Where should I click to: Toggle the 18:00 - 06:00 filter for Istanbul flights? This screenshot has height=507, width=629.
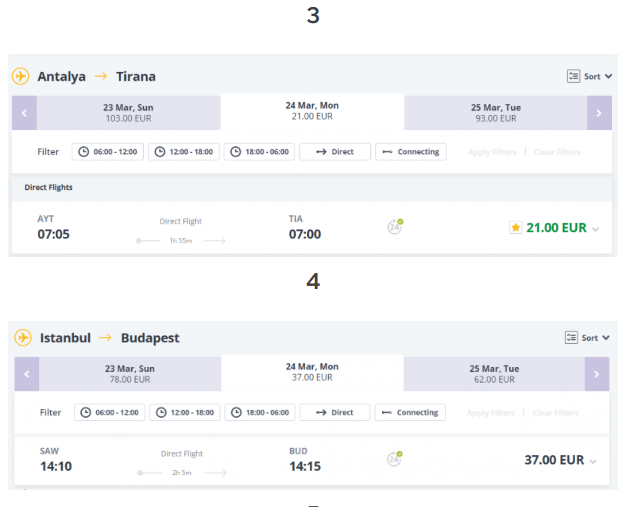[260, 412]
